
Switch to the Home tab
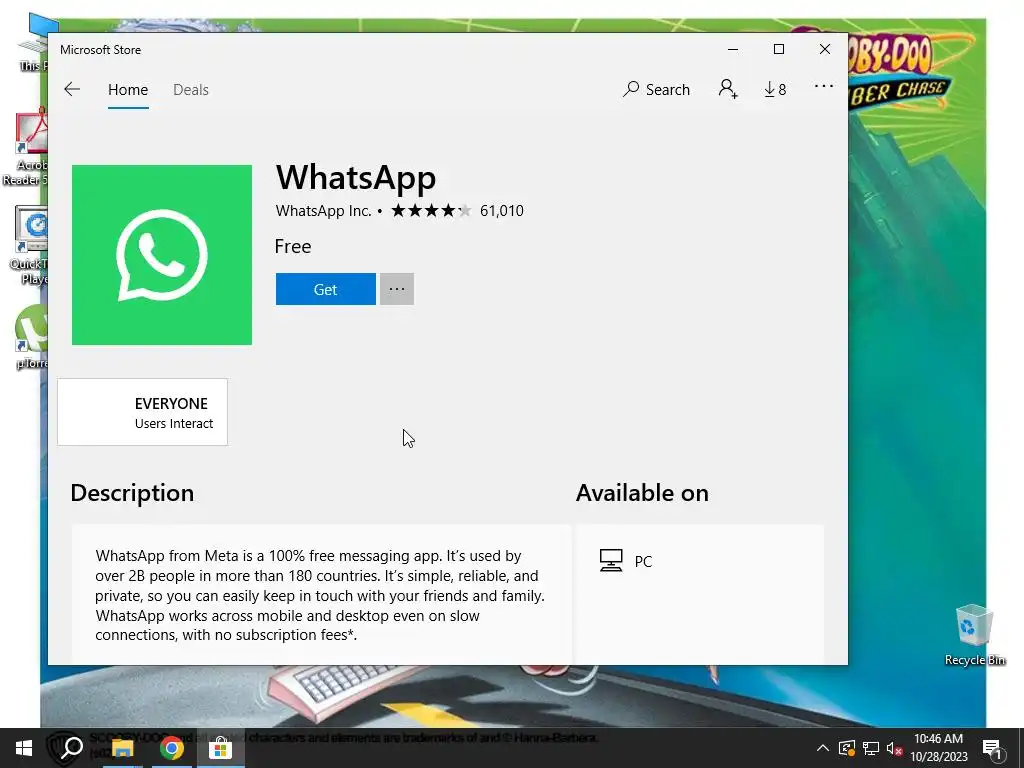(x=128, y=89)
